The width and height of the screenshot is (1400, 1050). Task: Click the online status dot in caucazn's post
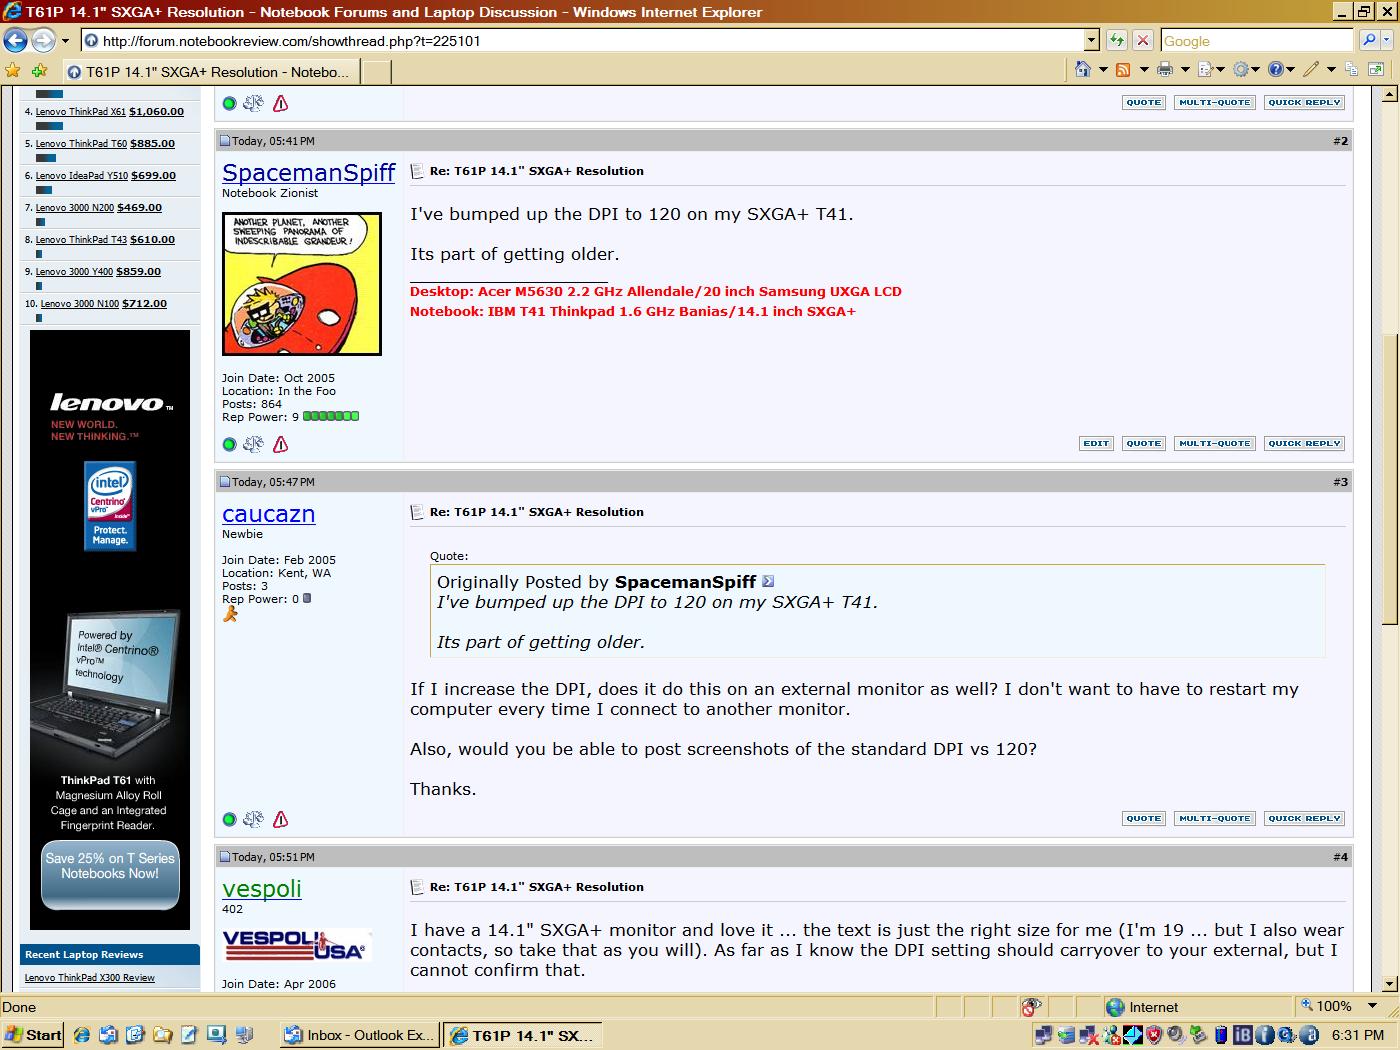(x=229, y=820)
